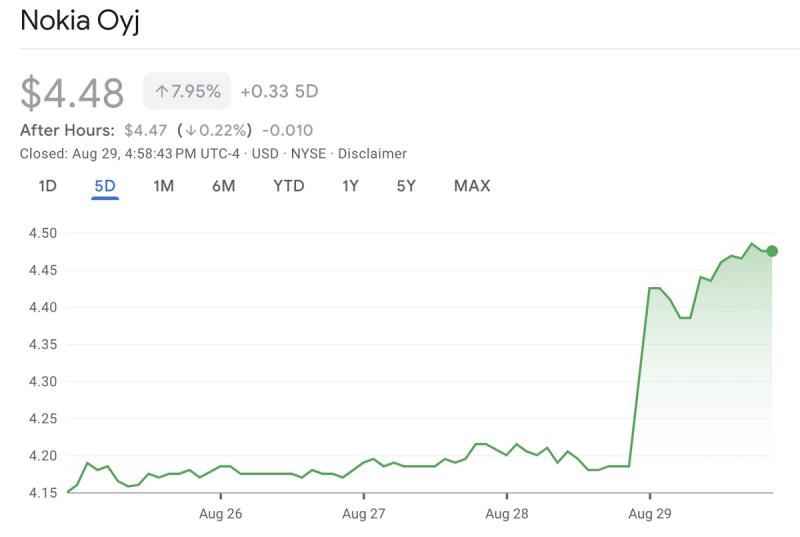Click the -0.010 after hours change
Viewport: 800px width, 537px height.
287,130
